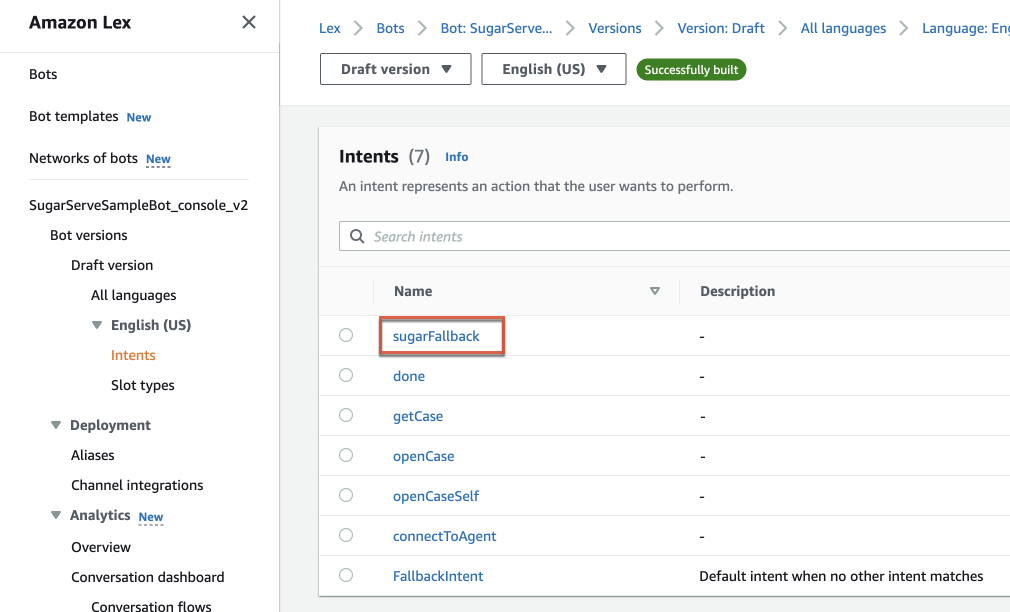1010x612 pixels.
Task: Open the connectToAgent intent
Action: coord(444,536)
